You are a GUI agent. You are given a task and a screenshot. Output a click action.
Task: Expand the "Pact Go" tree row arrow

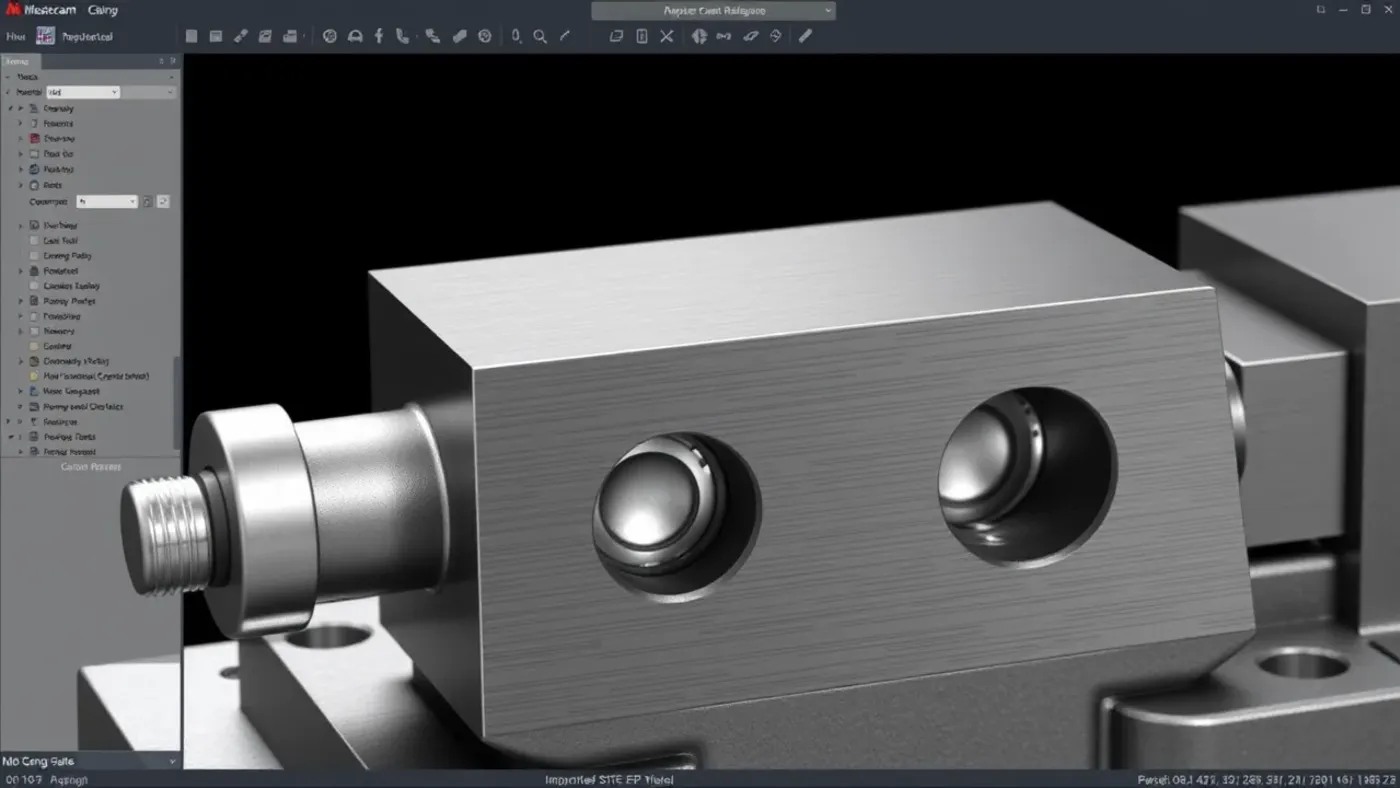click(20, 154)
